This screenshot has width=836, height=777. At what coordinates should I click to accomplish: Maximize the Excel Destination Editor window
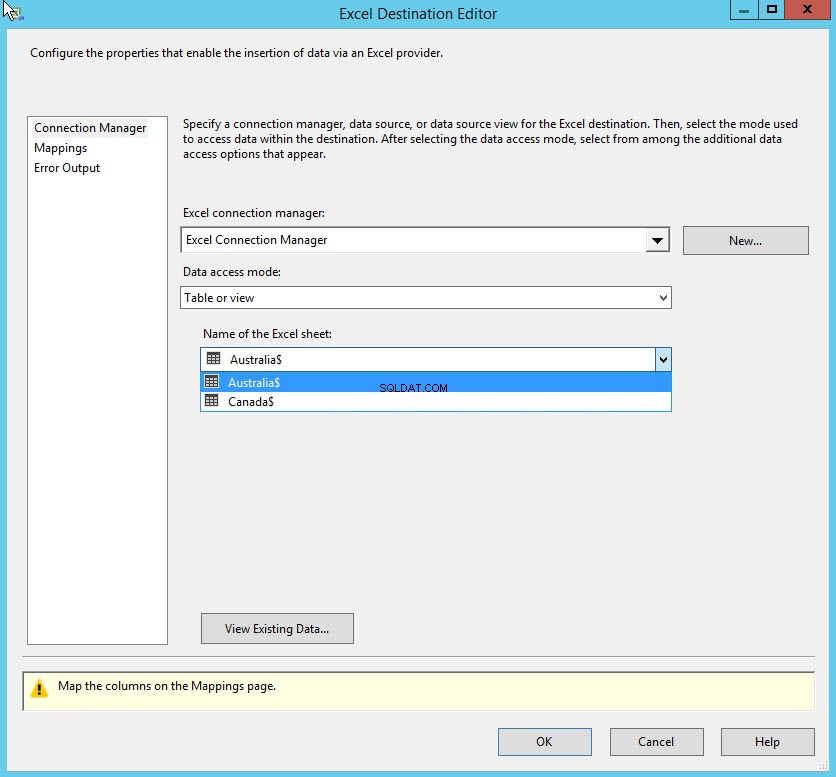point(771,10)
